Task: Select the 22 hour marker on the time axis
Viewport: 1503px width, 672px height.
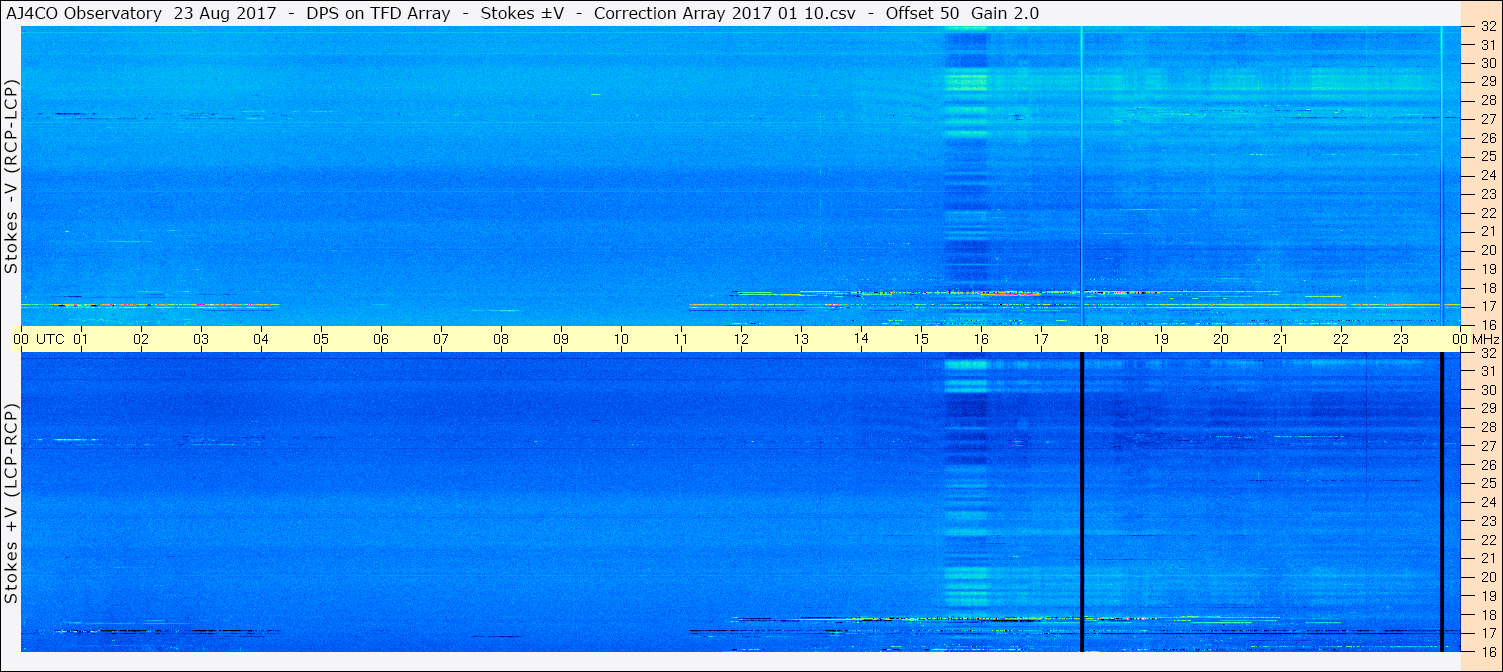Action: (x=1341, y=339)
